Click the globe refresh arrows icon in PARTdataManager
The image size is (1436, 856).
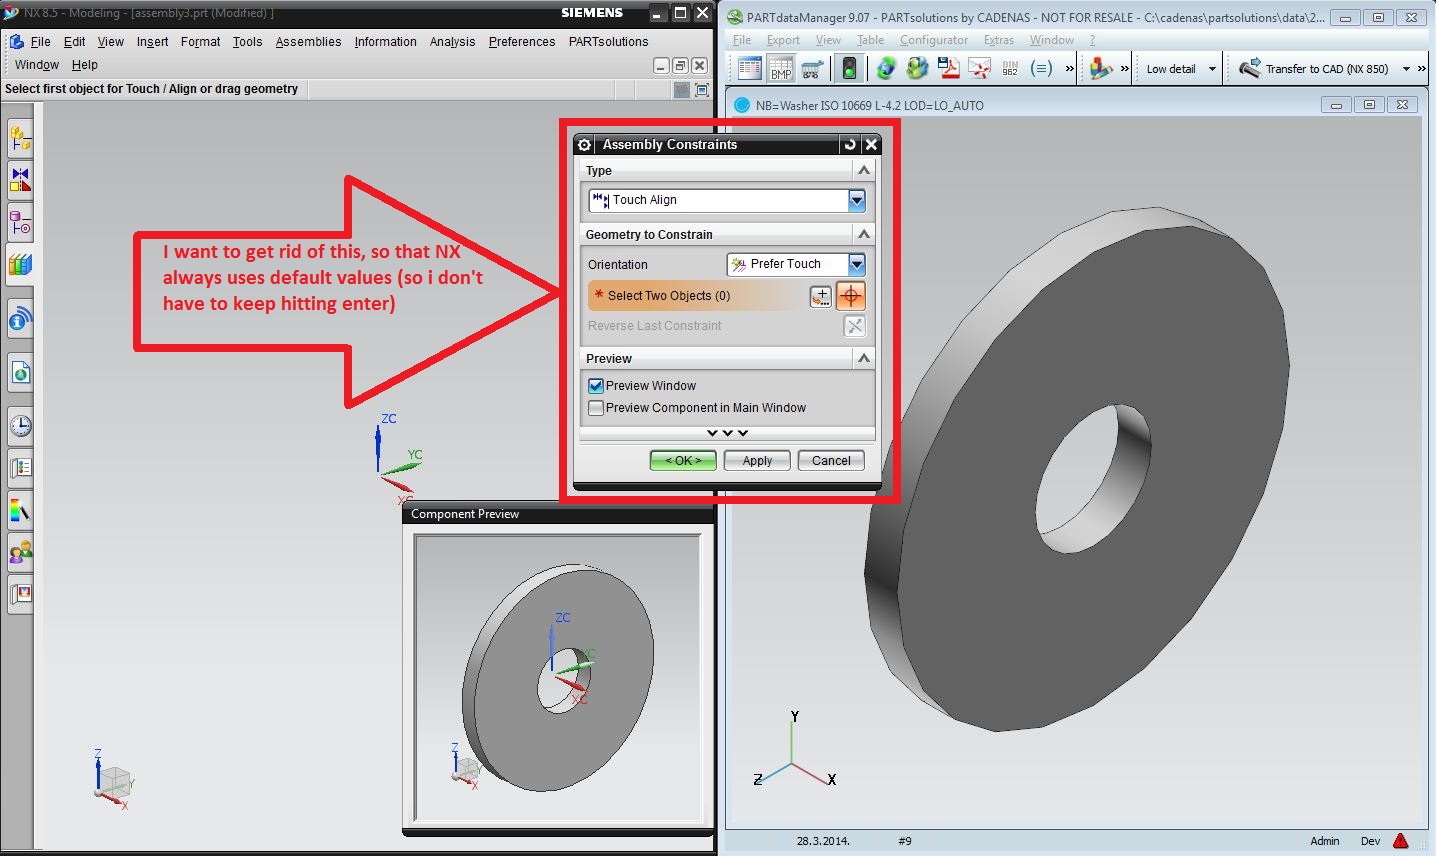coord(886,69)
